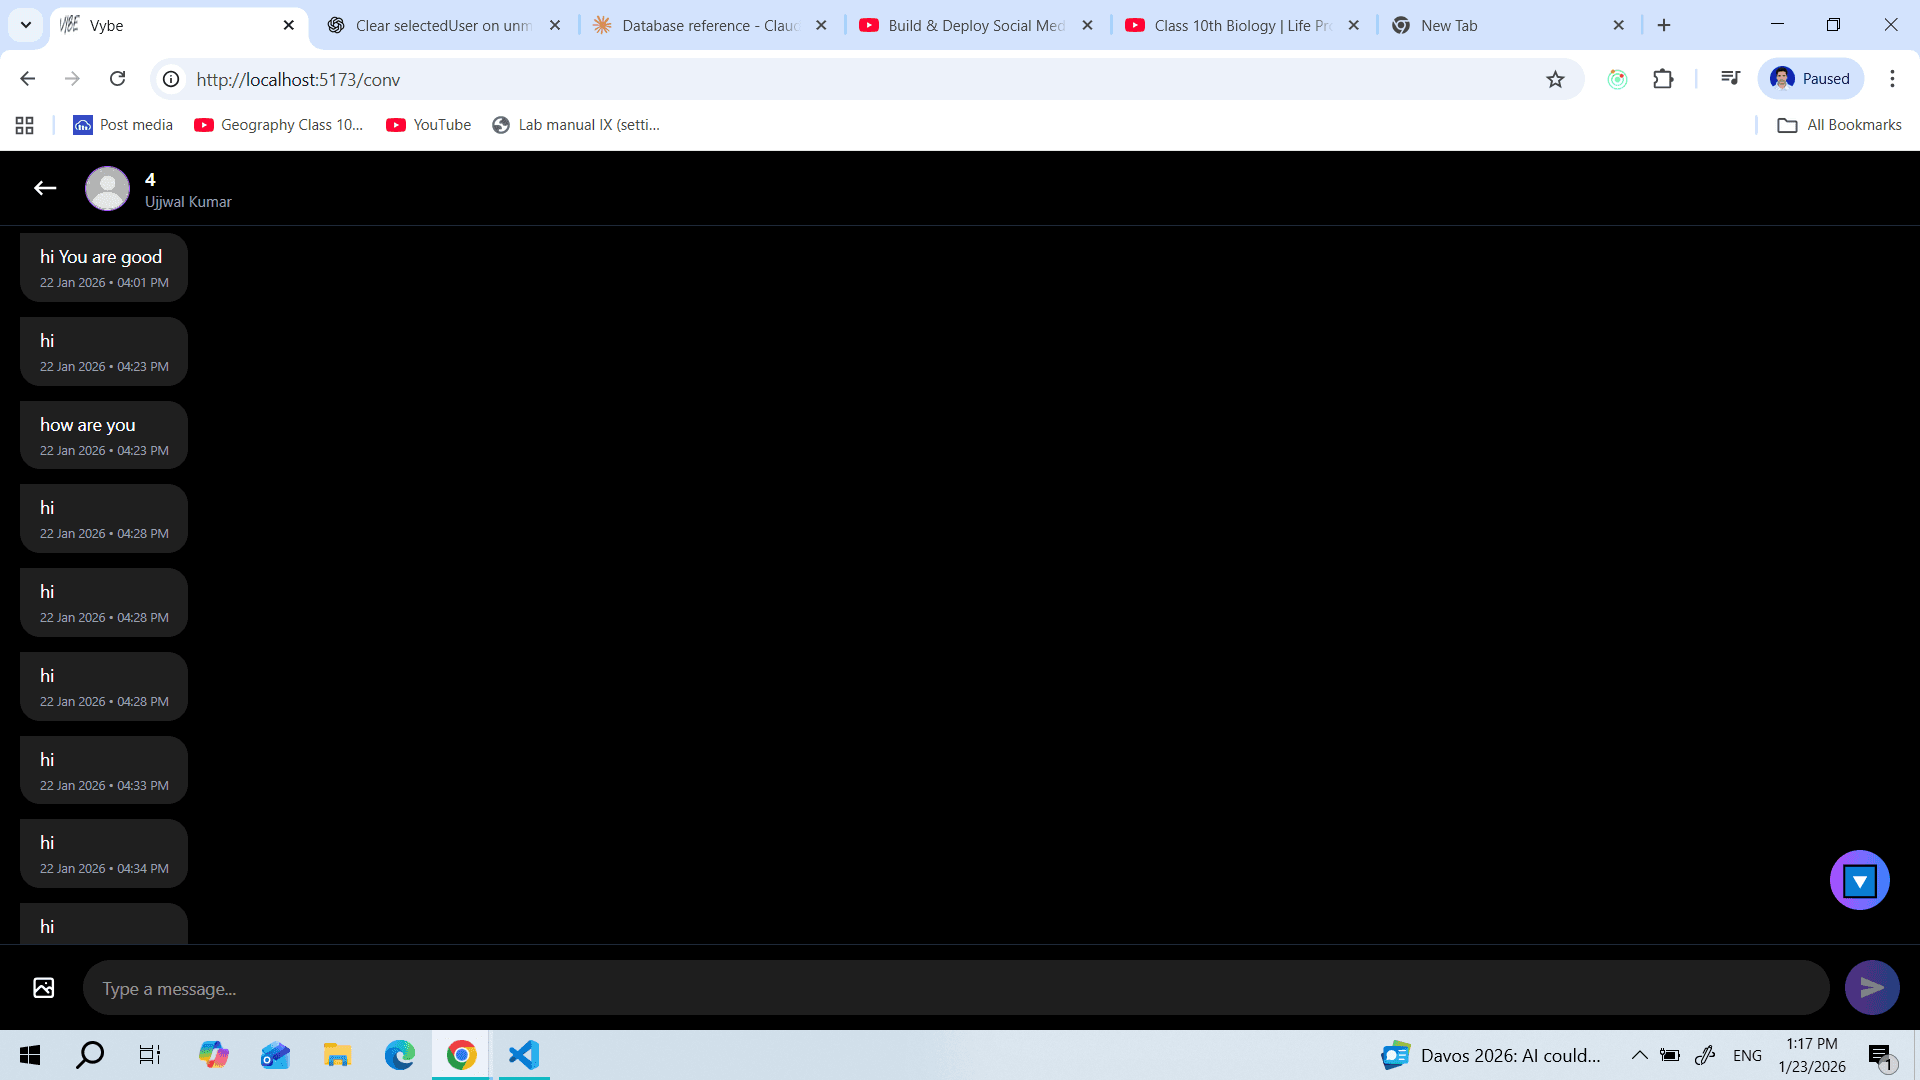Switch to the Database reference - Claude tab

click(x=700, y=25)
